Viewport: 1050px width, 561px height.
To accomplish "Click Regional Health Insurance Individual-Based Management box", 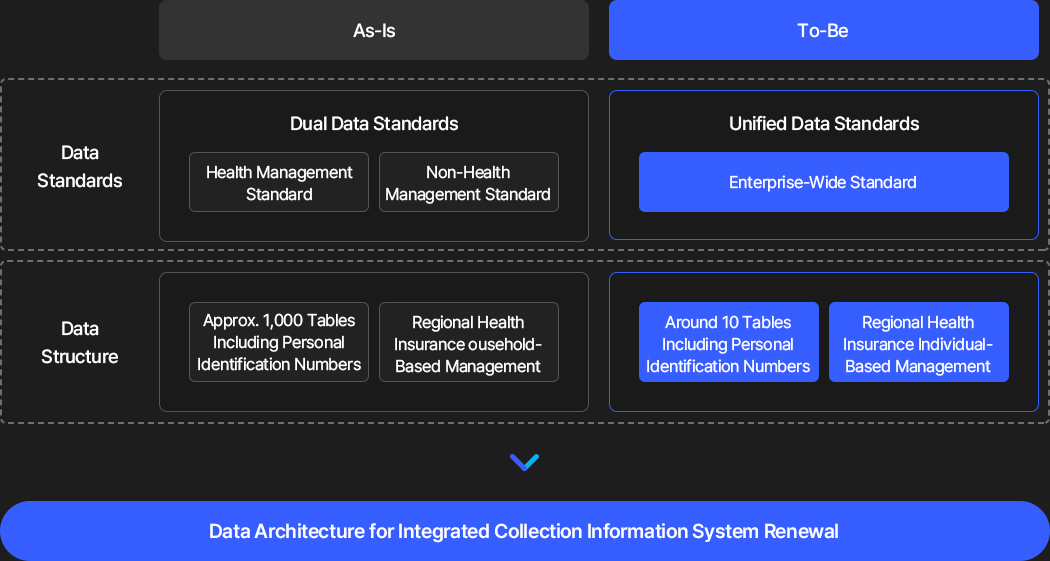I will [919, 342].
